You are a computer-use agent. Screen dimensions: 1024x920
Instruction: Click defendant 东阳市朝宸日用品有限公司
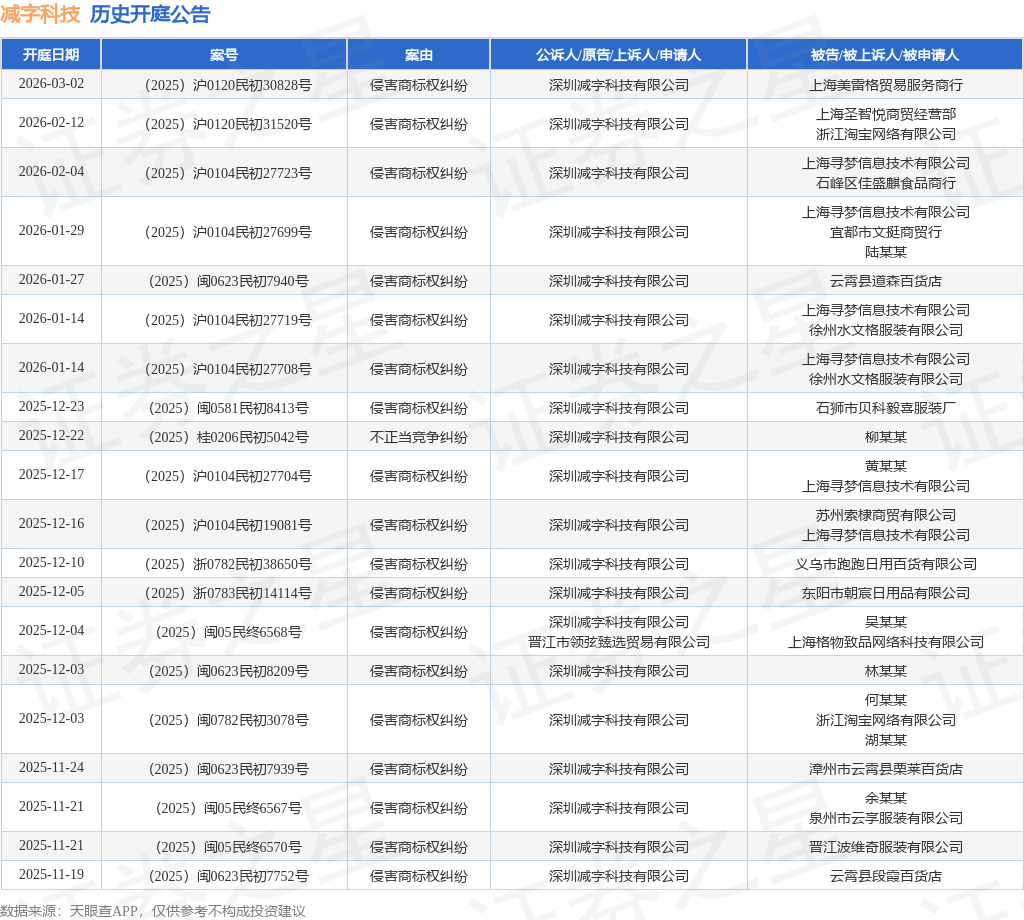click(x=886, y=593)
